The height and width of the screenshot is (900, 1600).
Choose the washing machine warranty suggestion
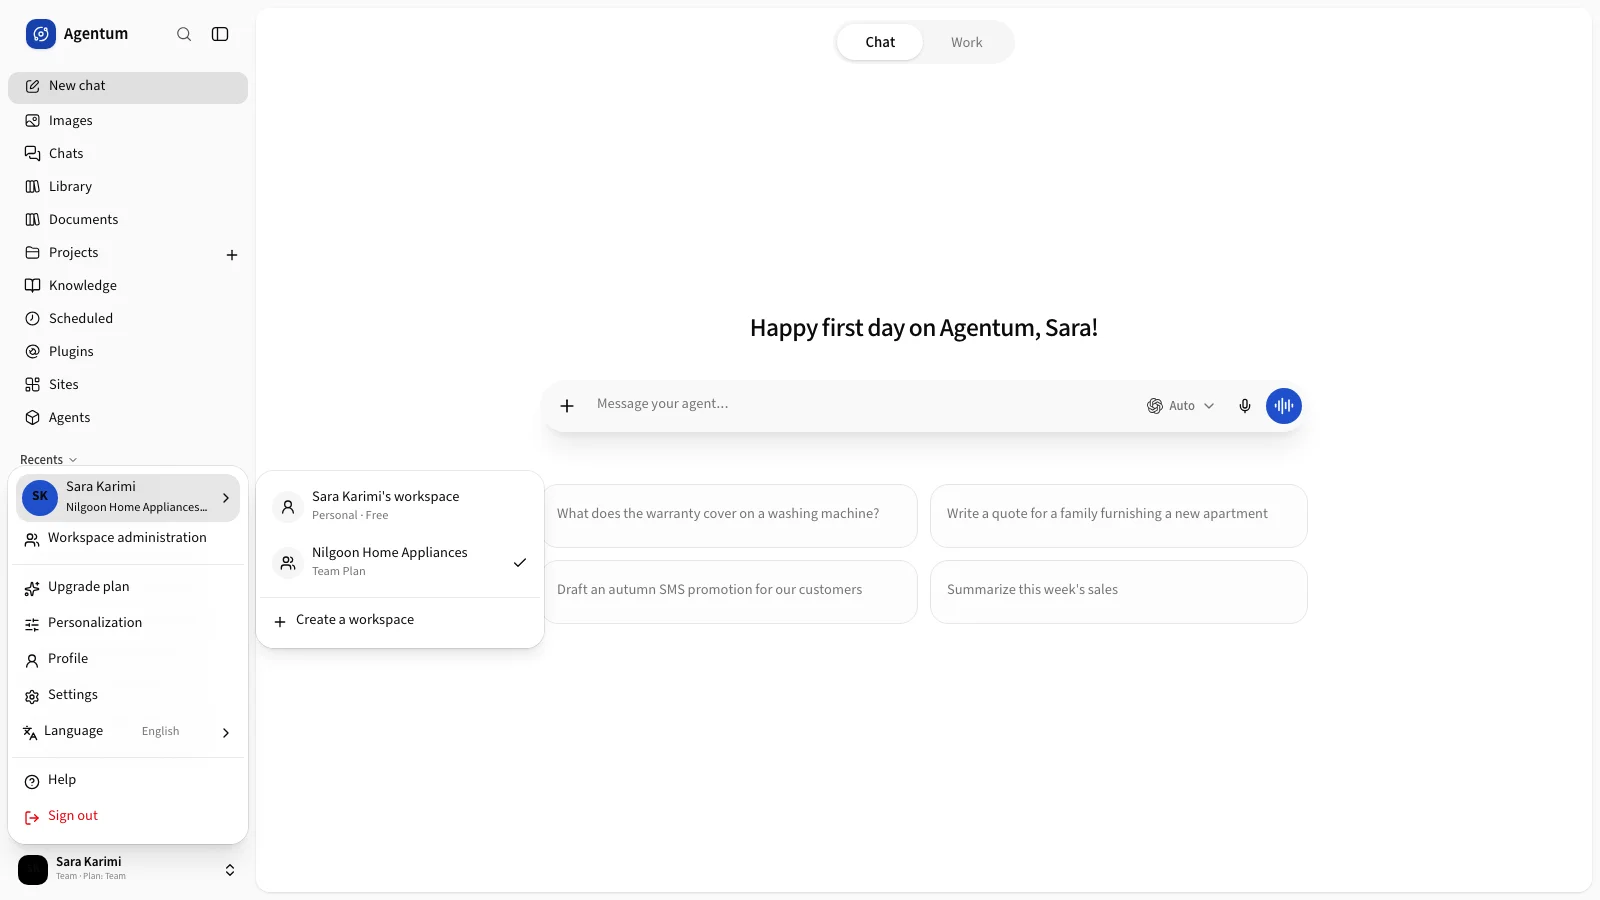click(730, 516)
